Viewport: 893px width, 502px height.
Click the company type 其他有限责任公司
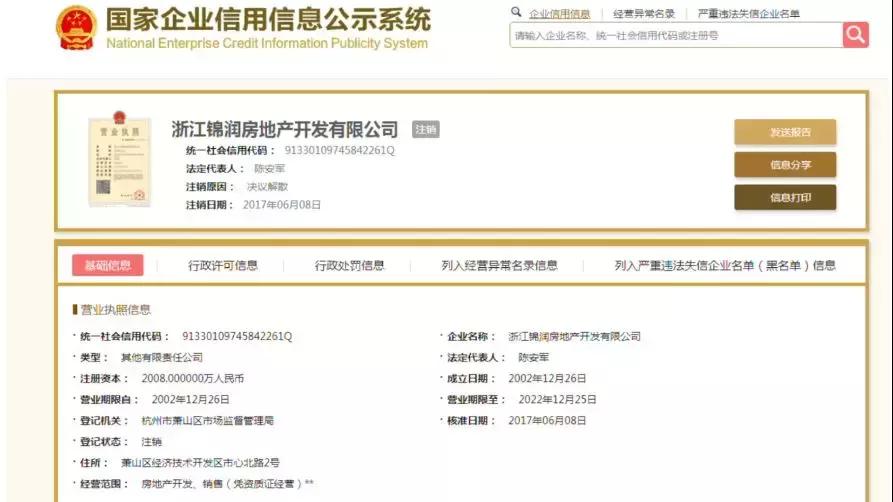point(162,357)
